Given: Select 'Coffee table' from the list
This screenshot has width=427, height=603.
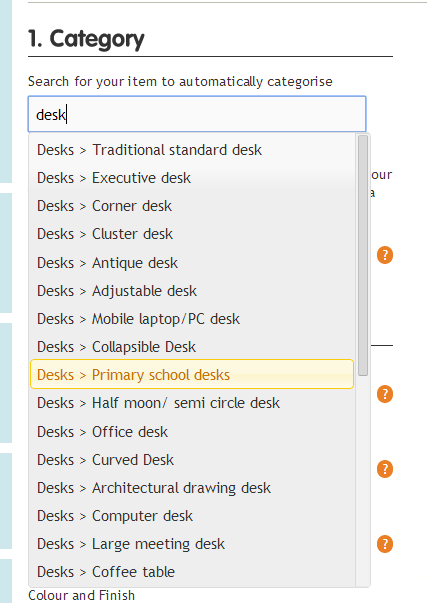Looking at the screenshot, I should (x=192, y=572).
